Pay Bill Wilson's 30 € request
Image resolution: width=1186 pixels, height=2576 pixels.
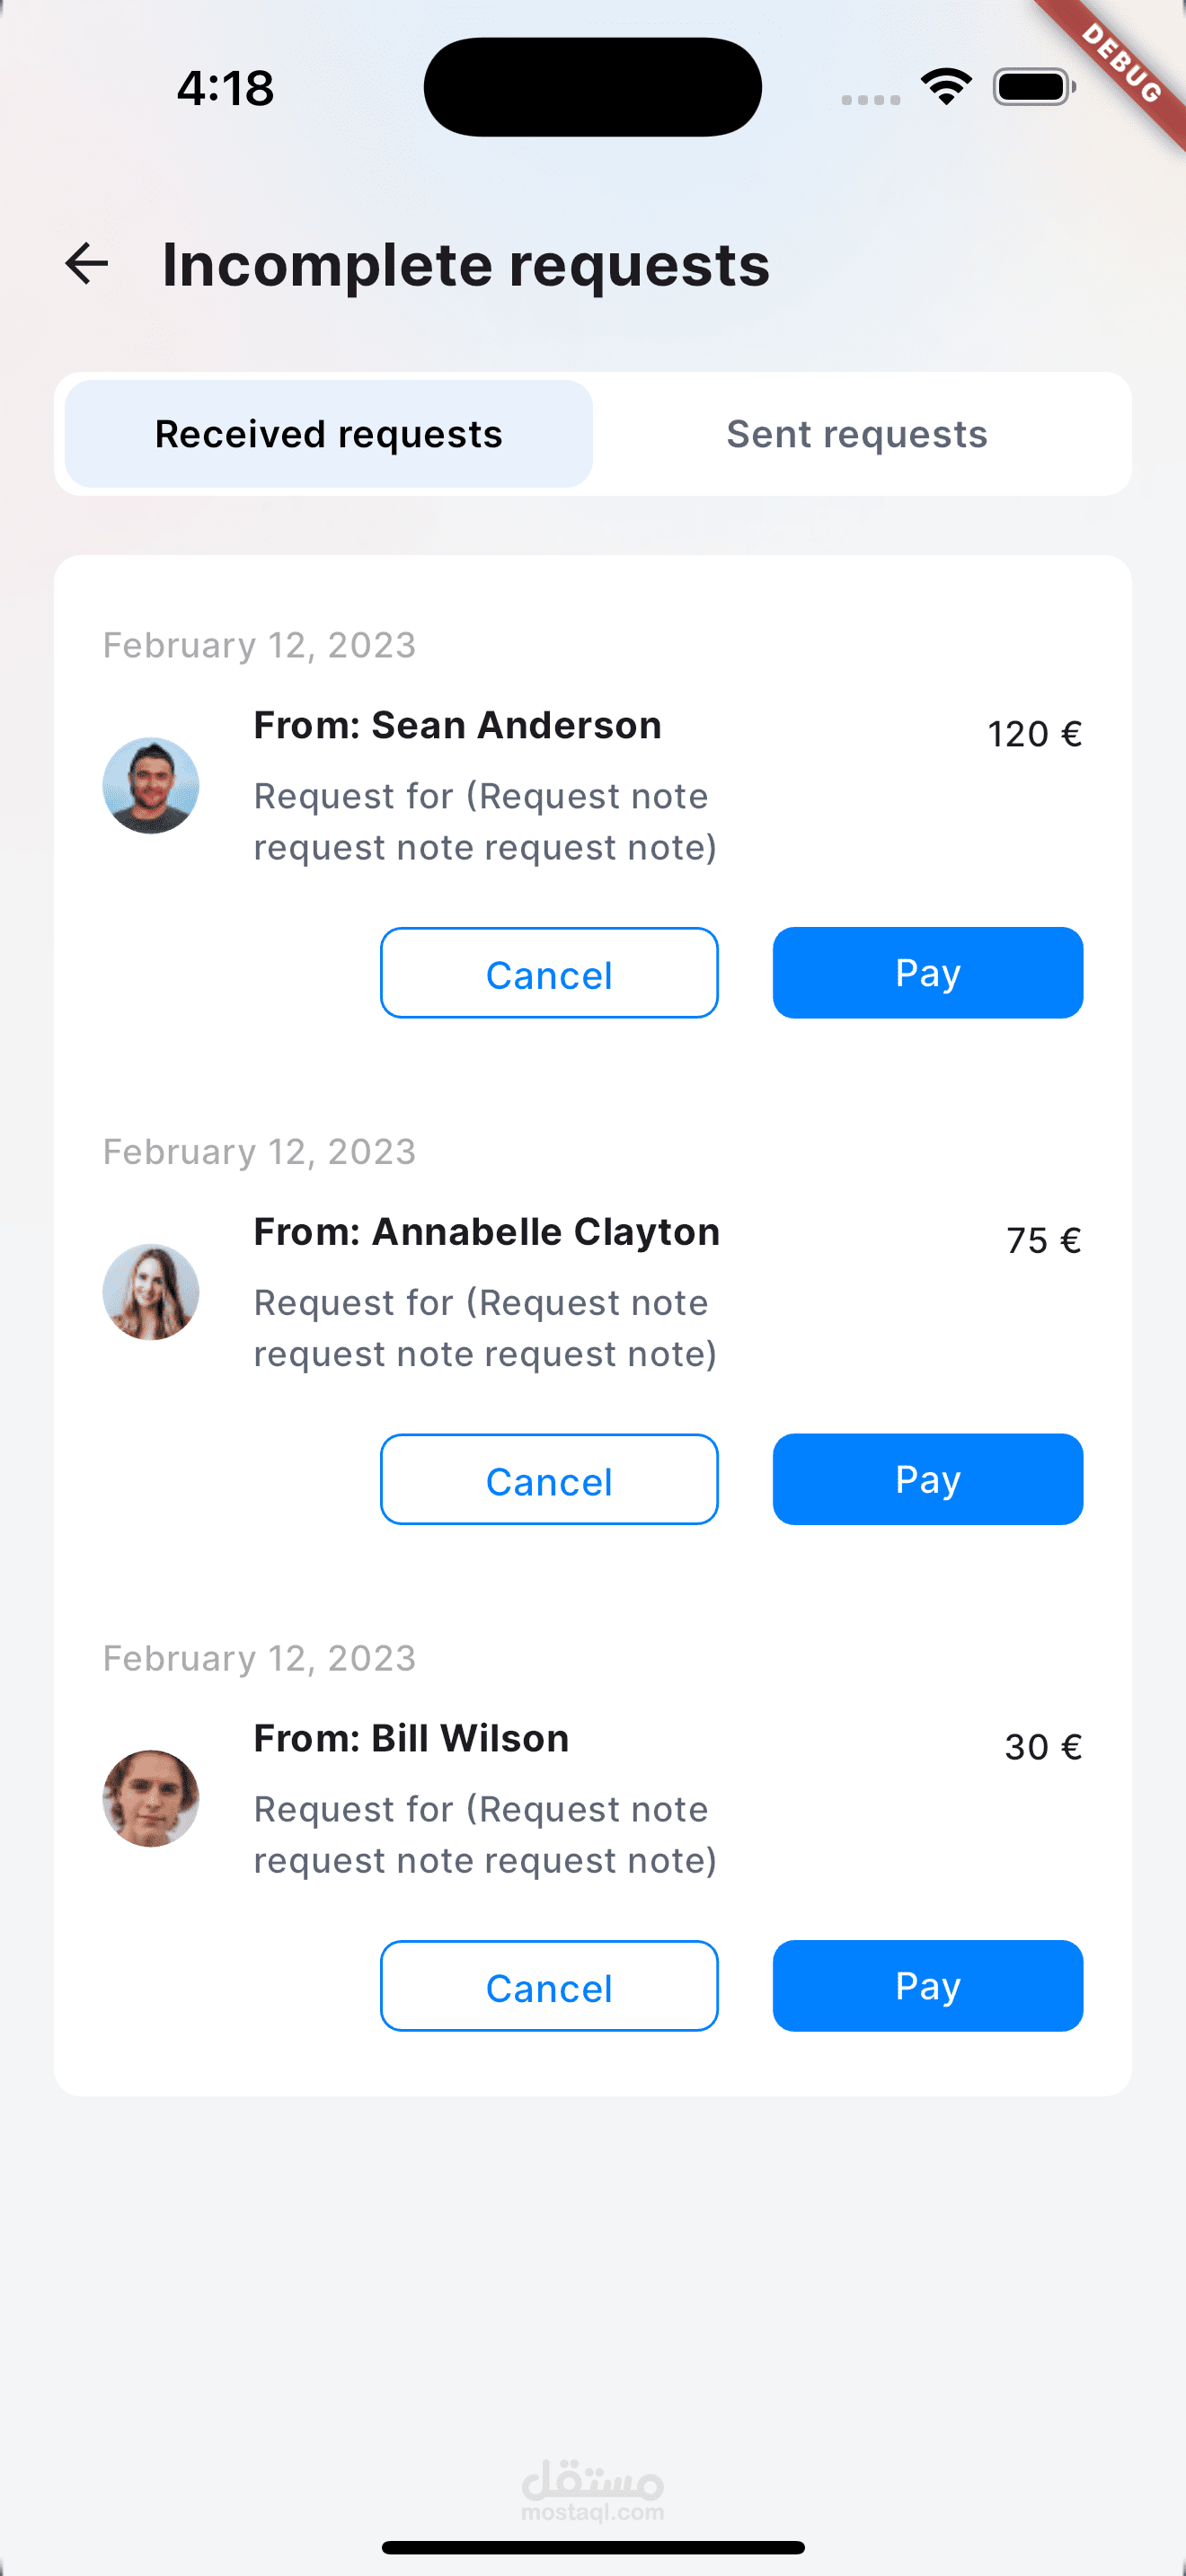pos(928,1986)
